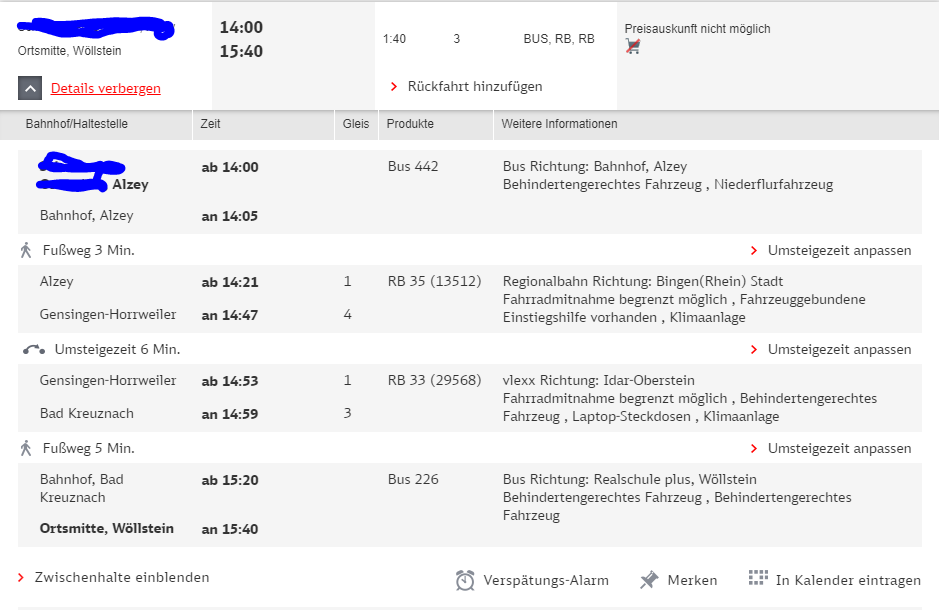Click the crossed-out shopping cart icon
The width and height of the screenshot is (939, 610).
click(x=632, y=46)
